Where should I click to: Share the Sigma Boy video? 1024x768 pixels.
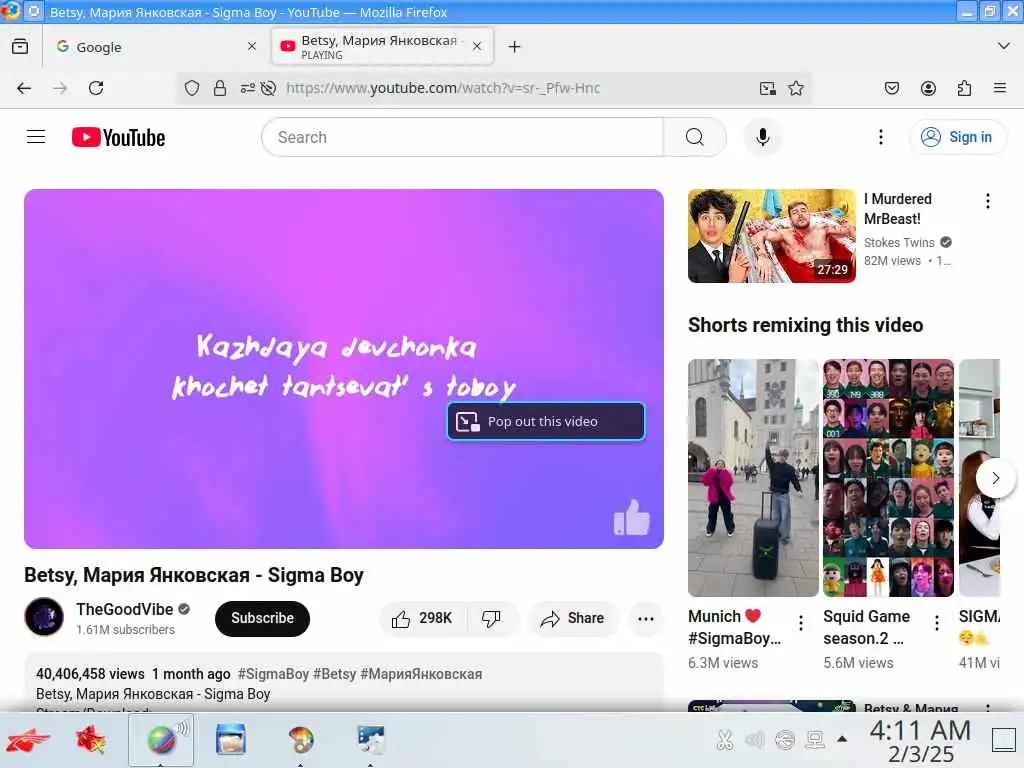click(x=572, y=618)
